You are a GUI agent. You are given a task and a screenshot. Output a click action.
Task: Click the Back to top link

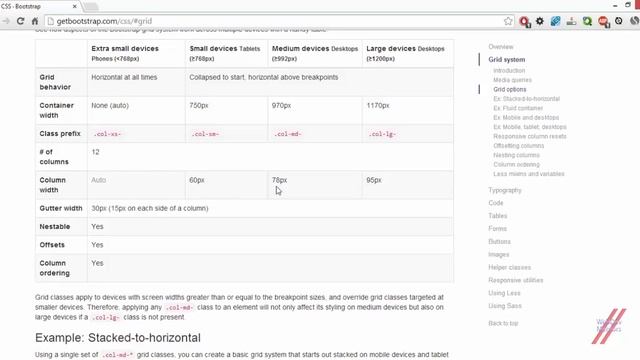tap(503, 323)
